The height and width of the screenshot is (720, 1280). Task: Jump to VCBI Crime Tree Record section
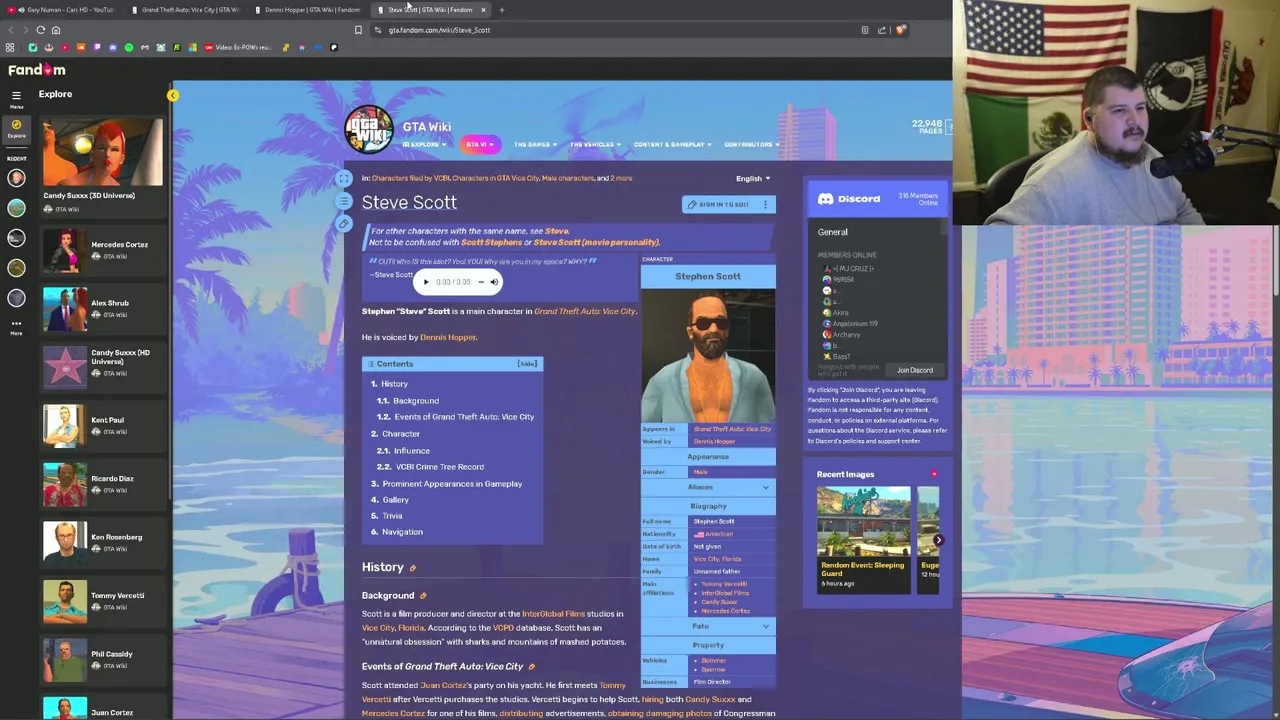coord(439,467)
